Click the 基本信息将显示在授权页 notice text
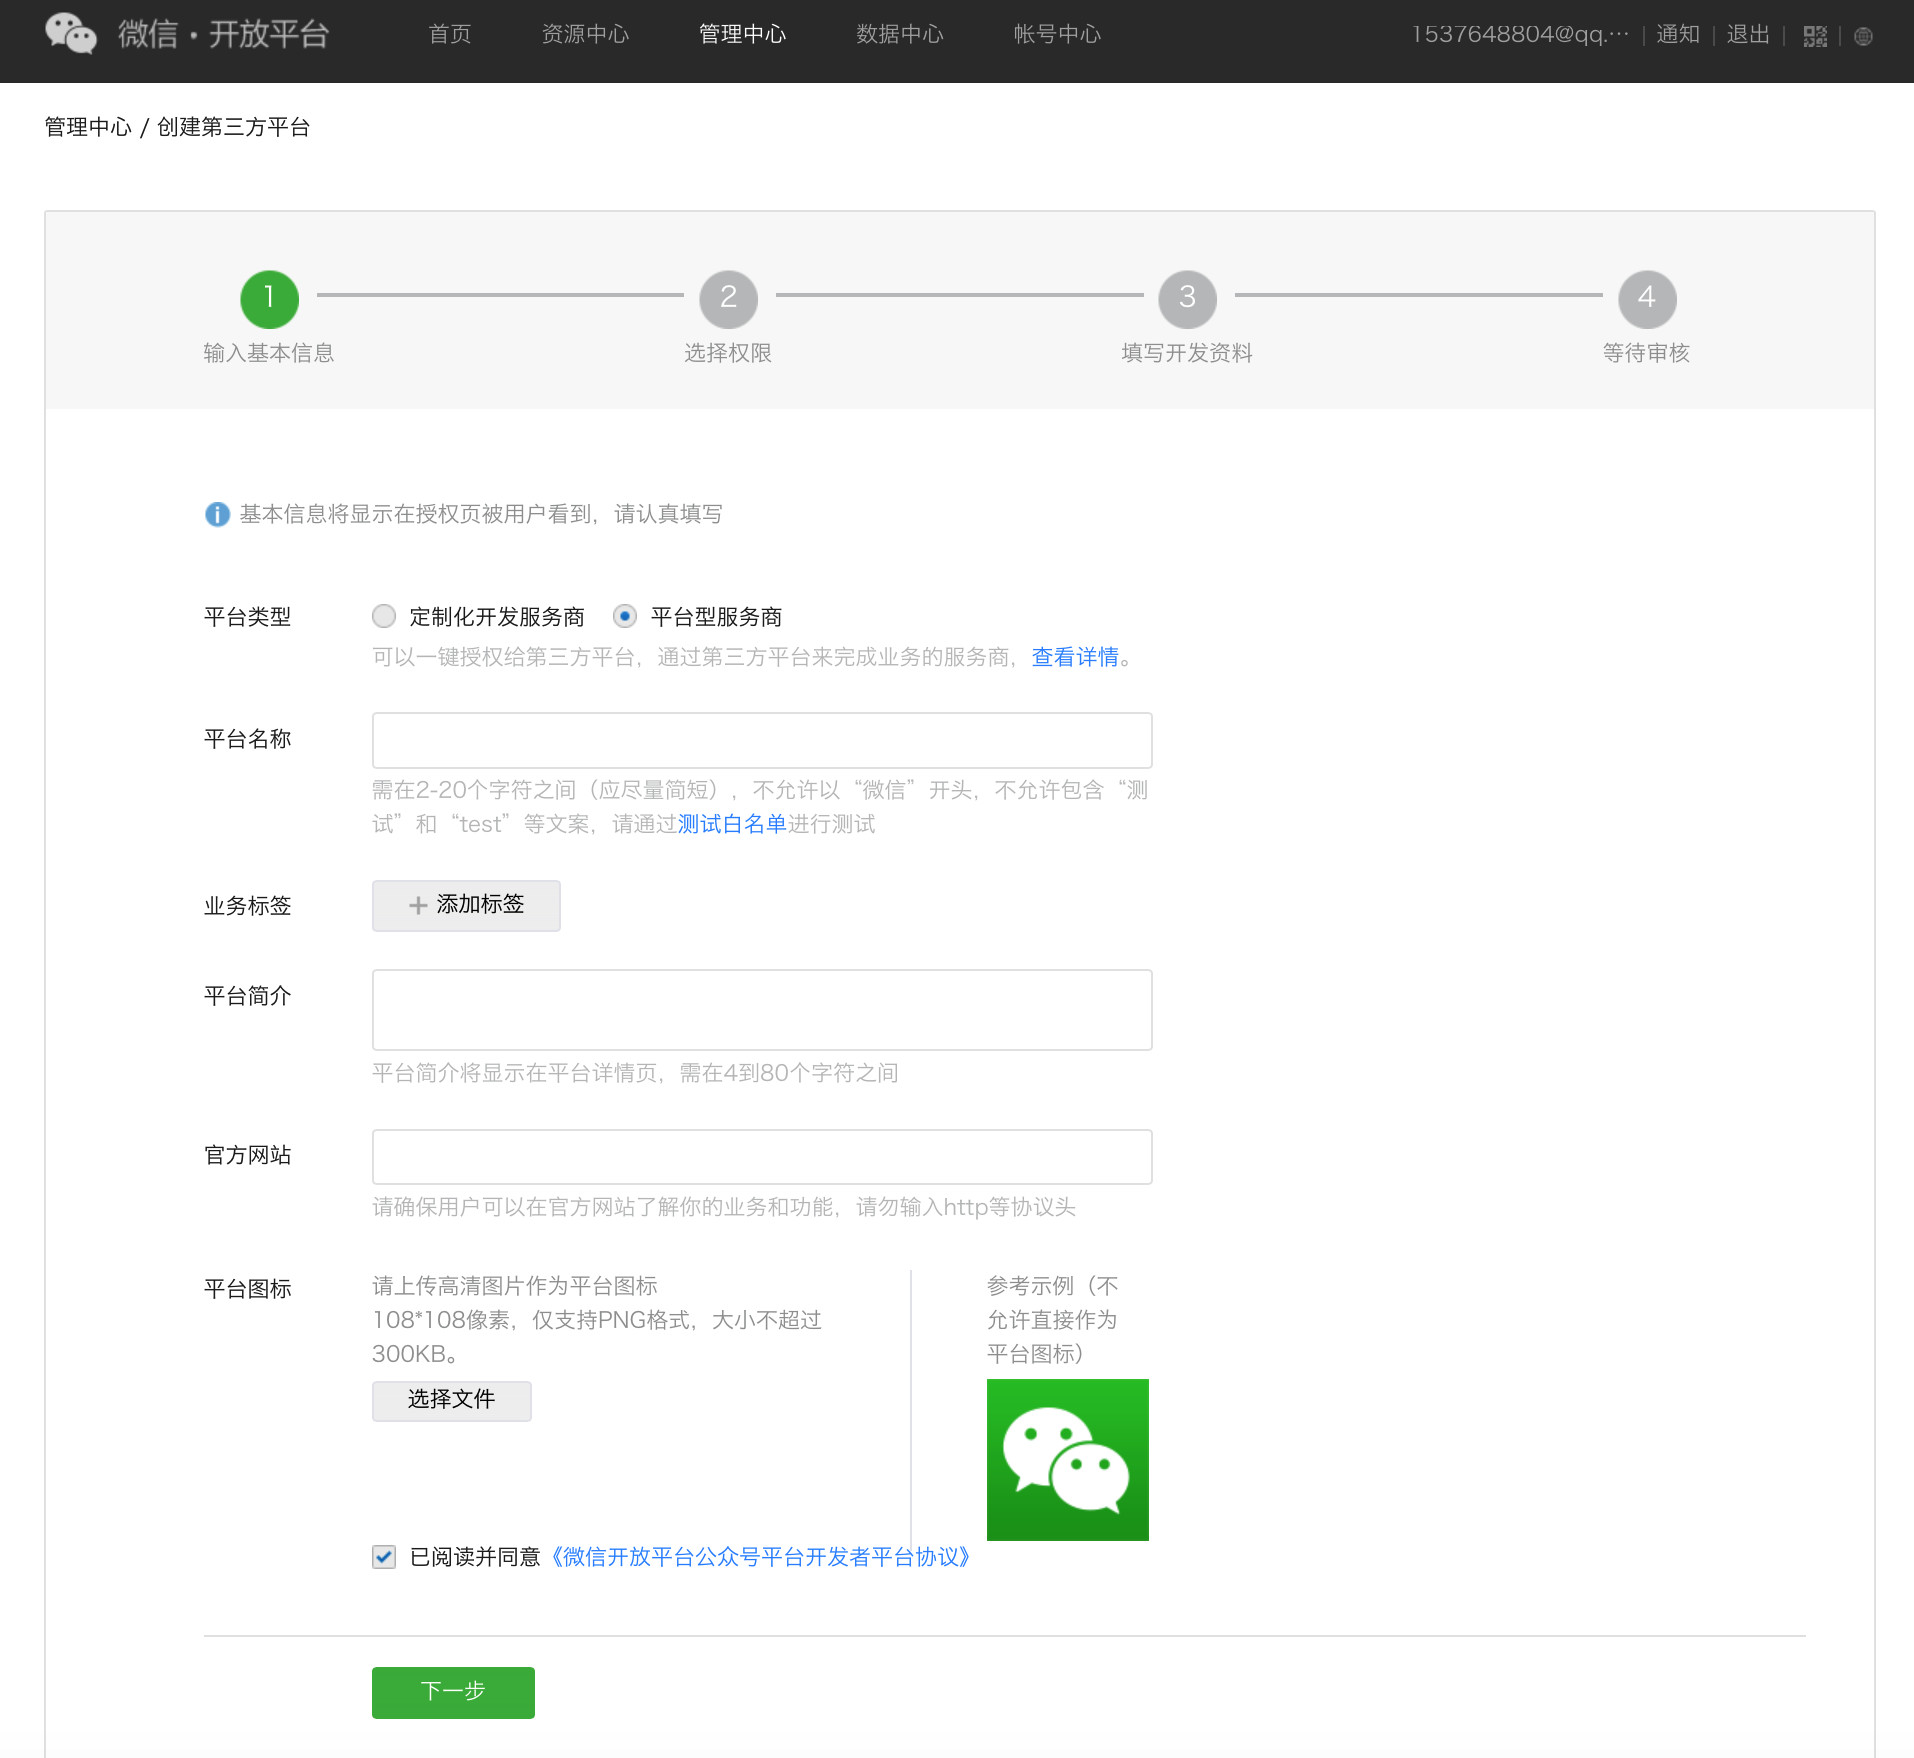Screen dimensions: 1914x1758 click(x=480, y=514)
